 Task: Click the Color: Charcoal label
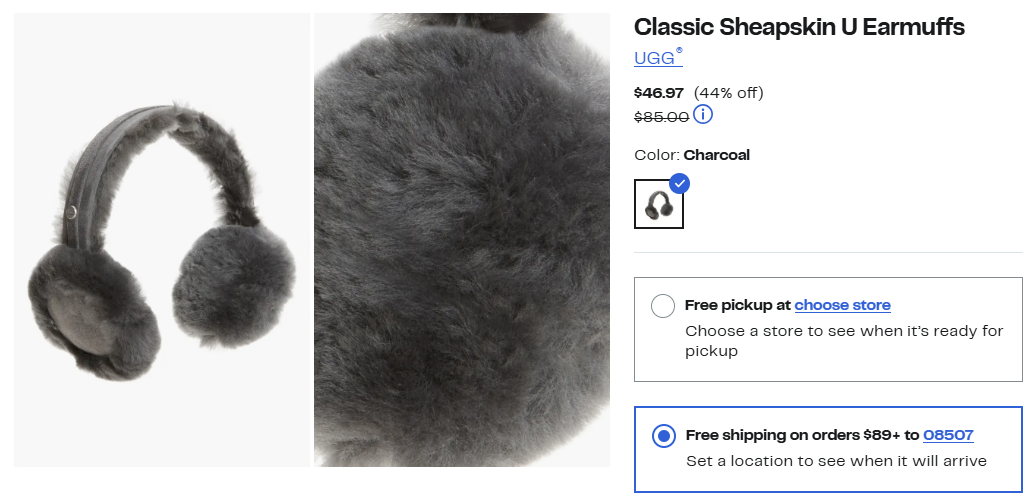[692, 155]
